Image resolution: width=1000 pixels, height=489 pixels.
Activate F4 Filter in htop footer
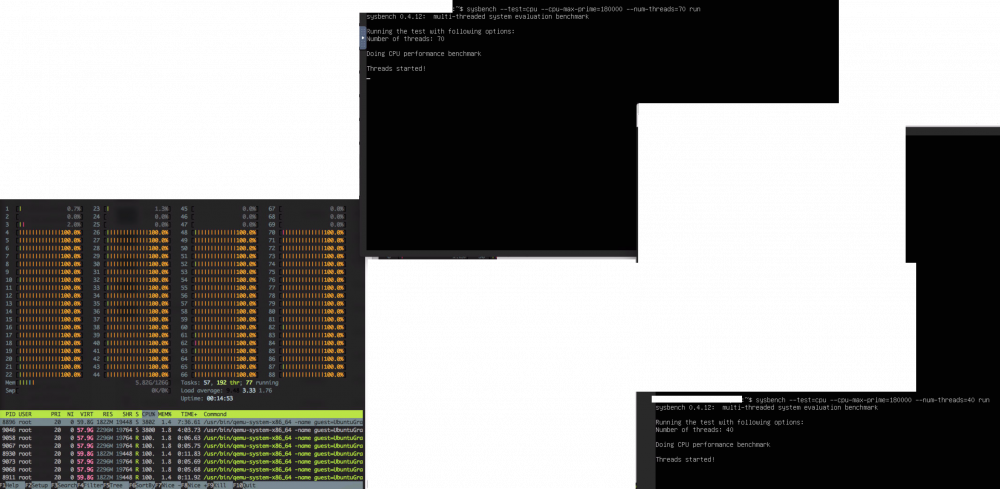click(x=91, y=485)
